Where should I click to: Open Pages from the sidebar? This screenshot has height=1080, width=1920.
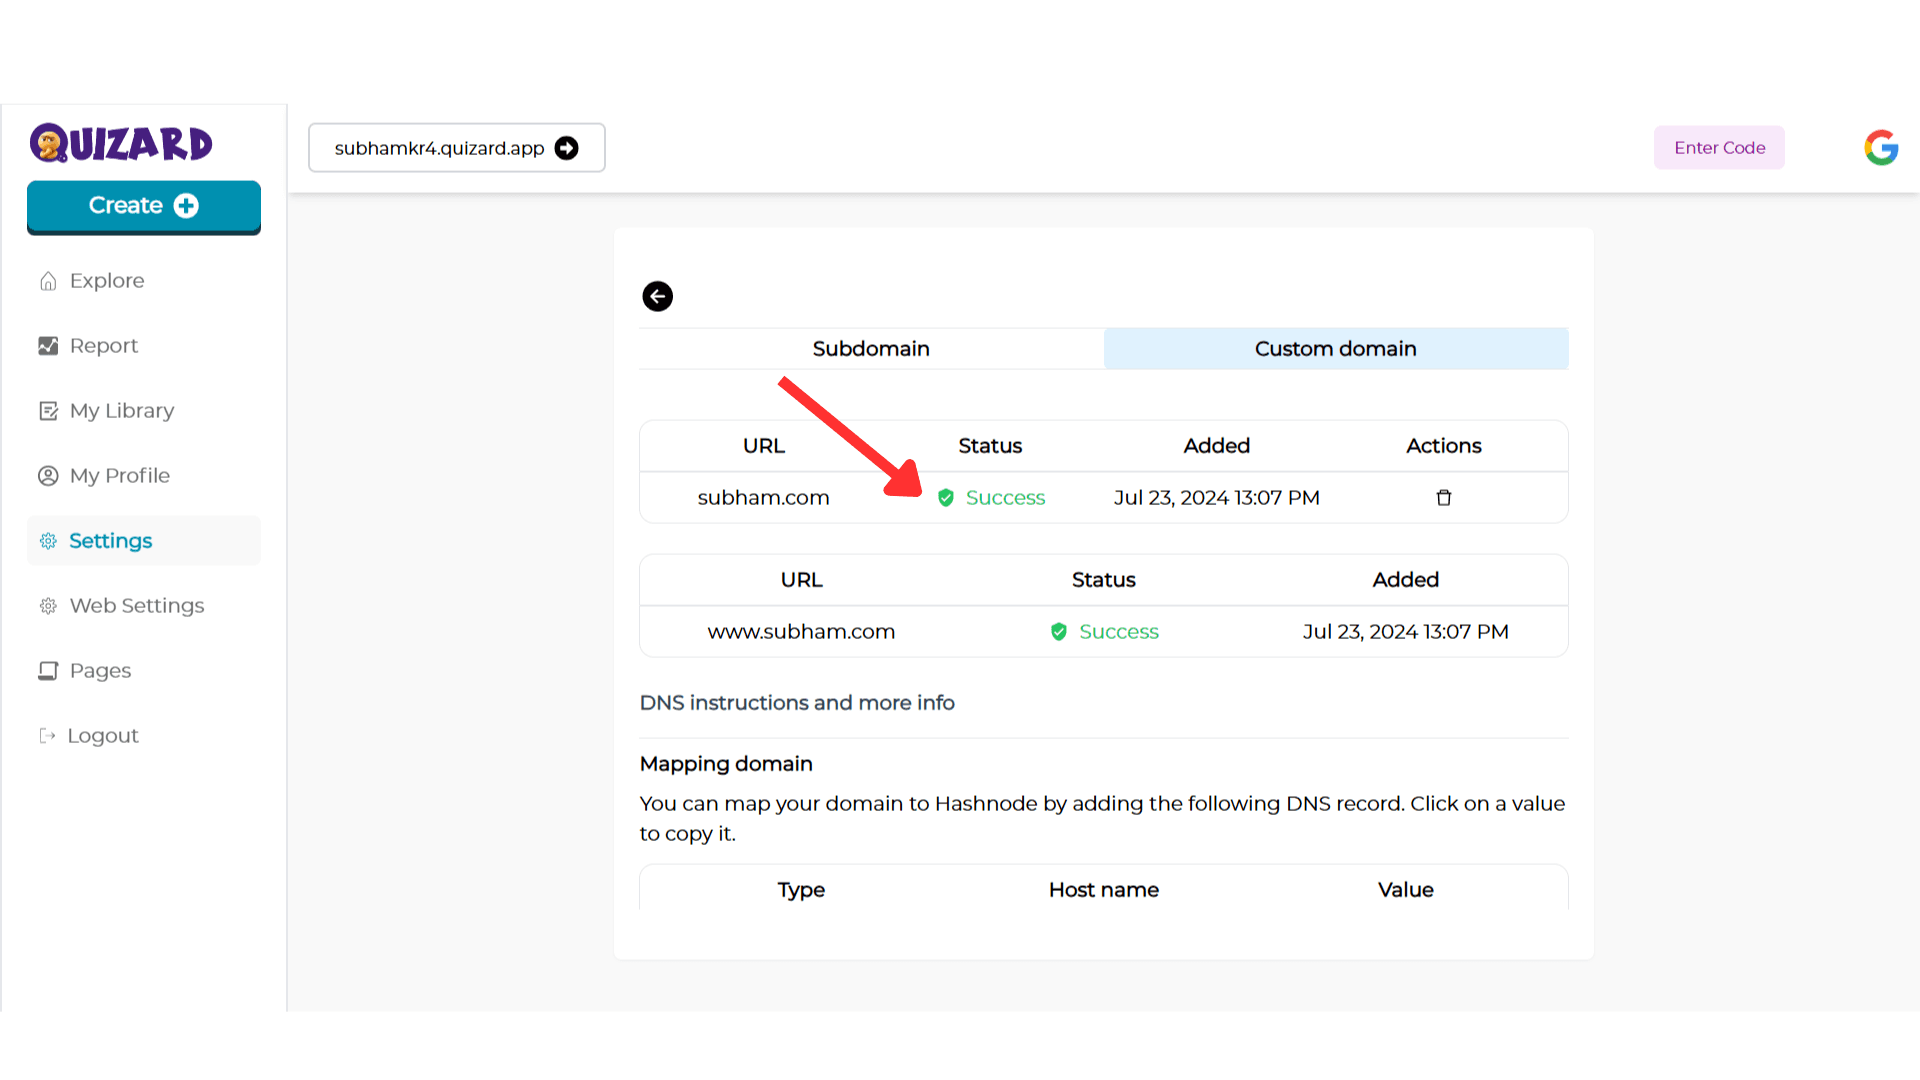(144, 671)
